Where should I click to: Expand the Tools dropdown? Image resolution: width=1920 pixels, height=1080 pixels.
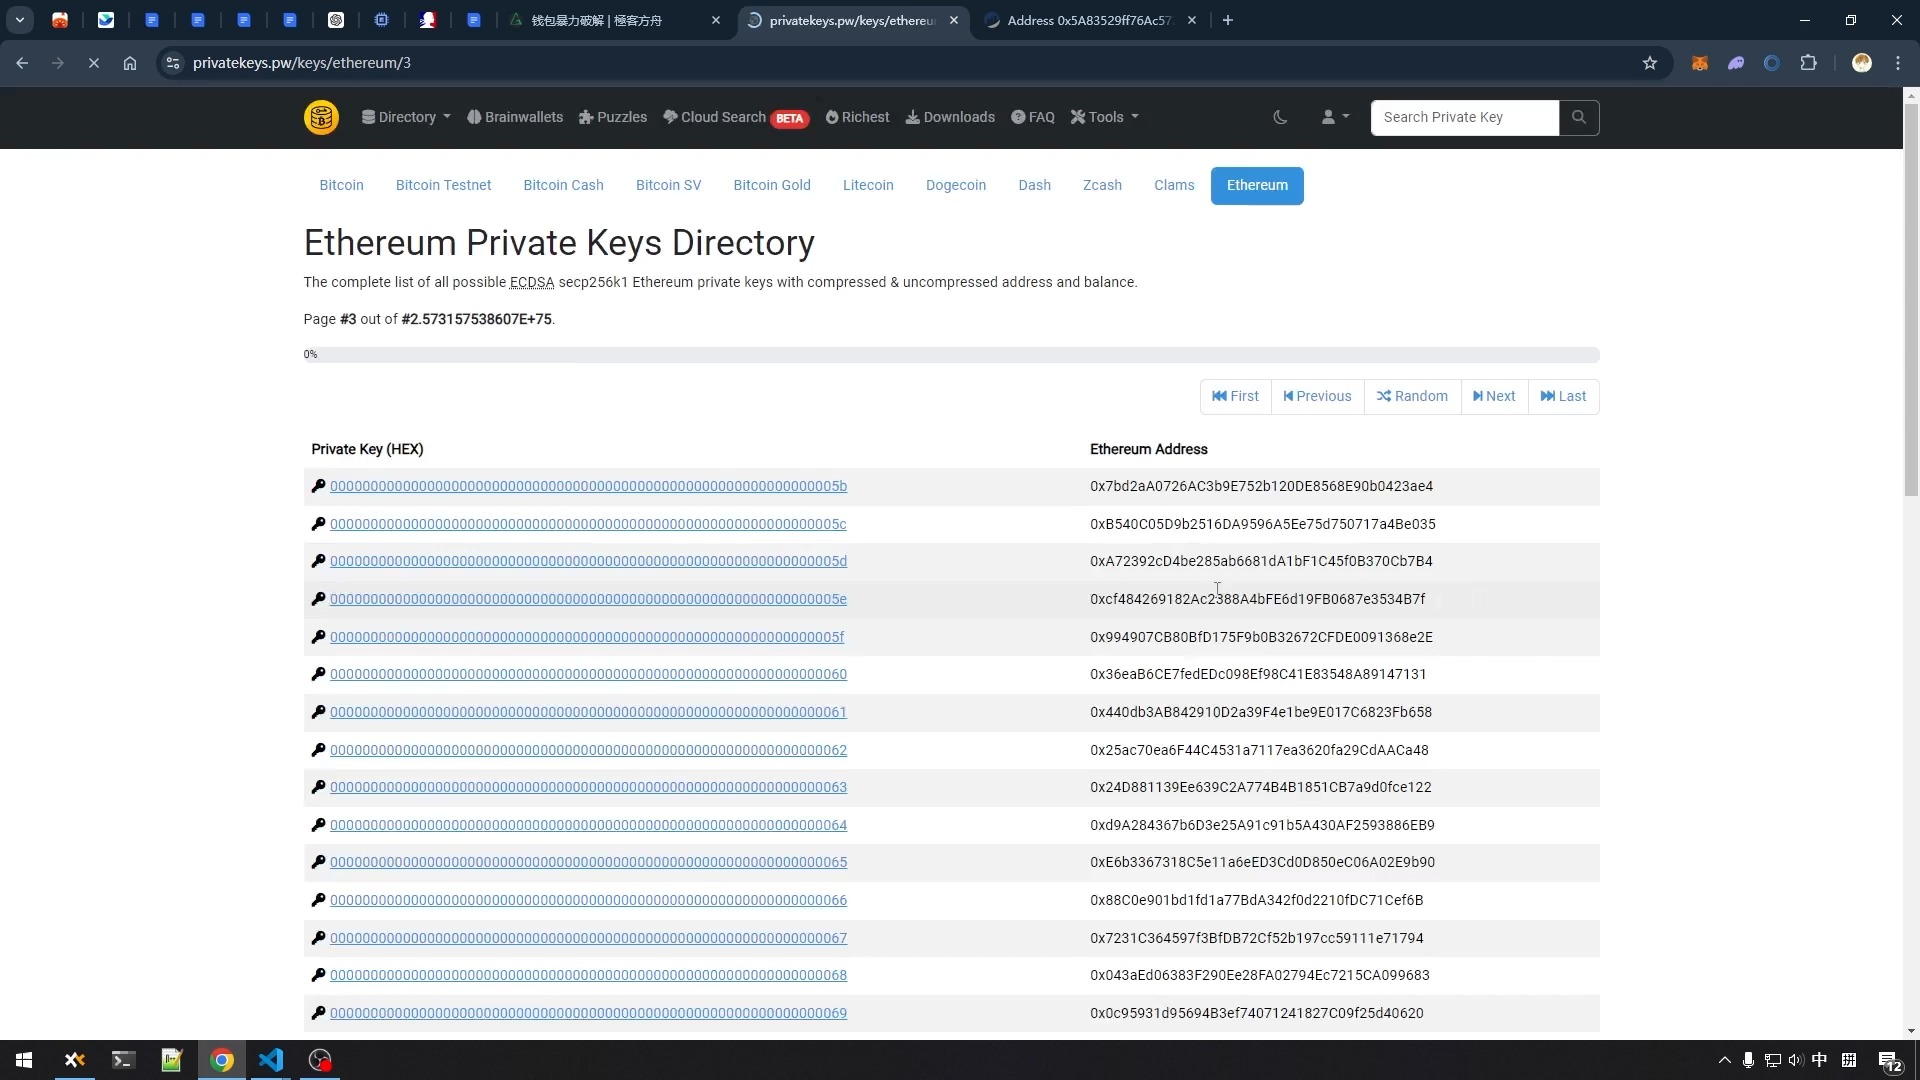[x=1105, y=118]
